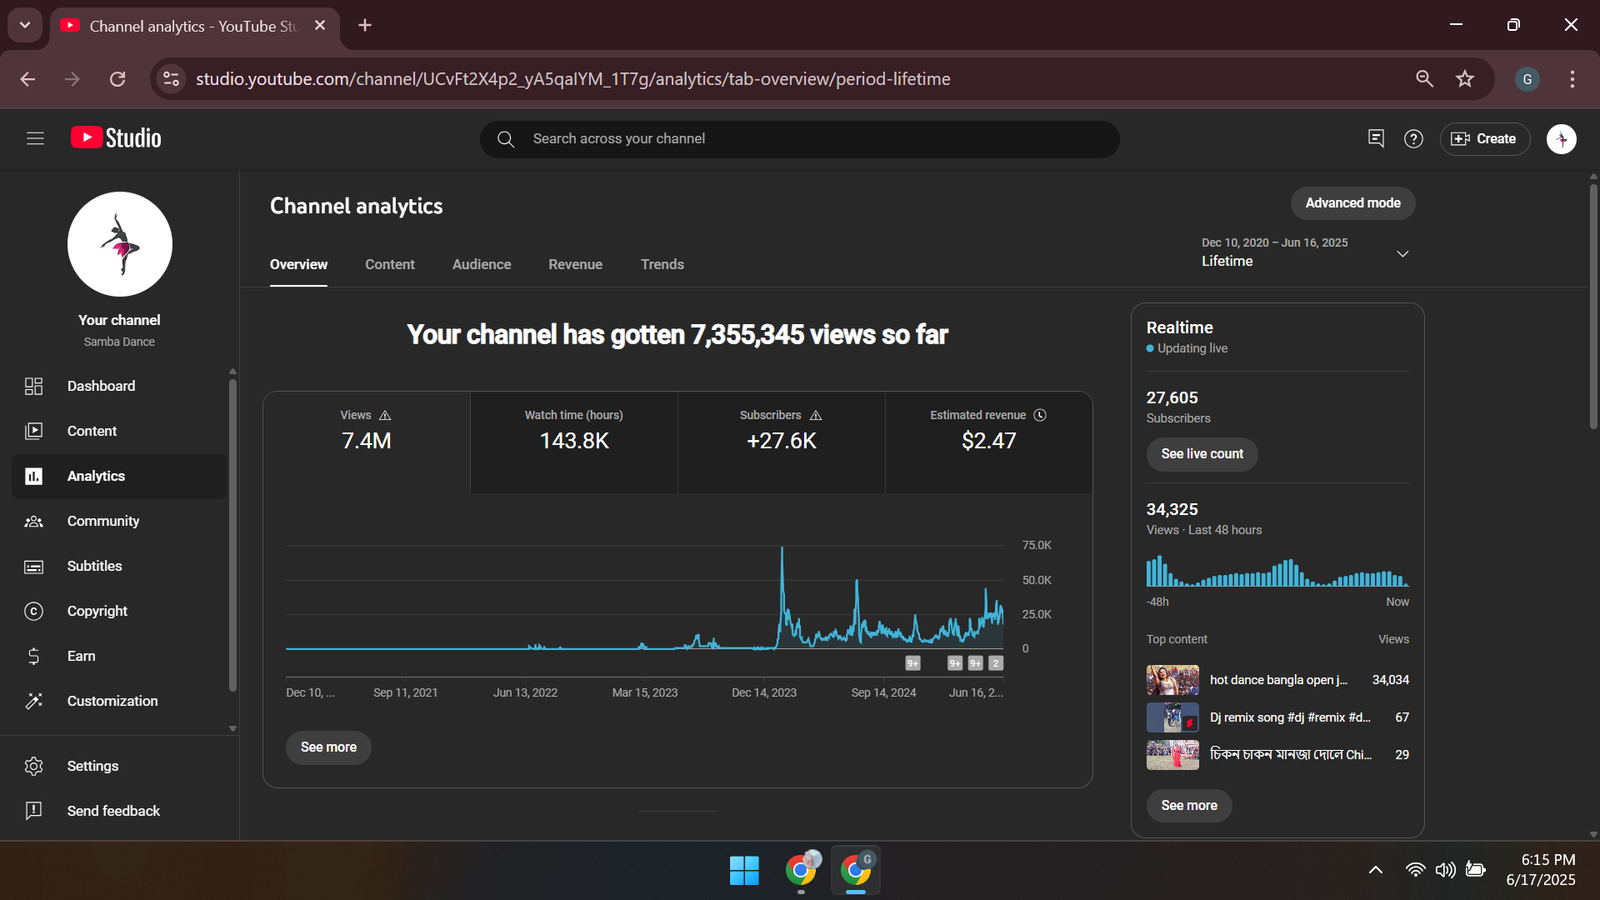Open the site information icon in address bar

(x=171, y=79)
